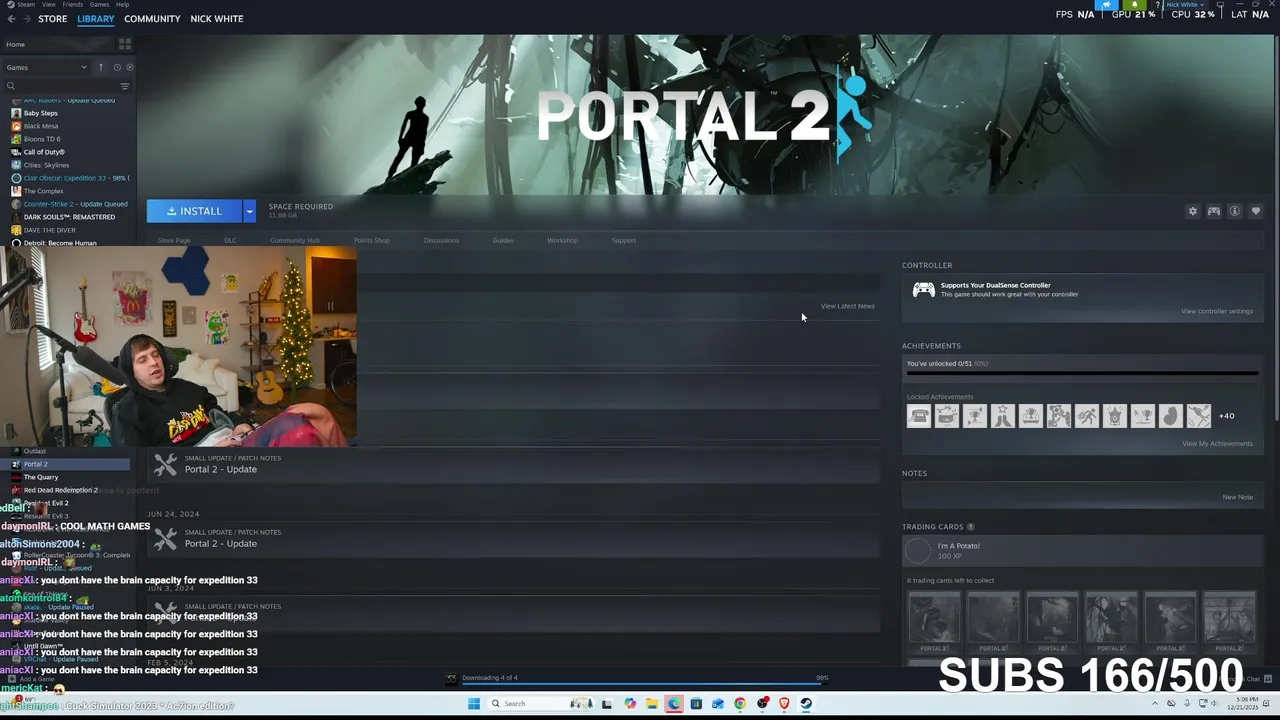Click View My Achievements
The width and height of the screenshot is (1280, 720).
pyautogui.click(x=1217, y=444)
